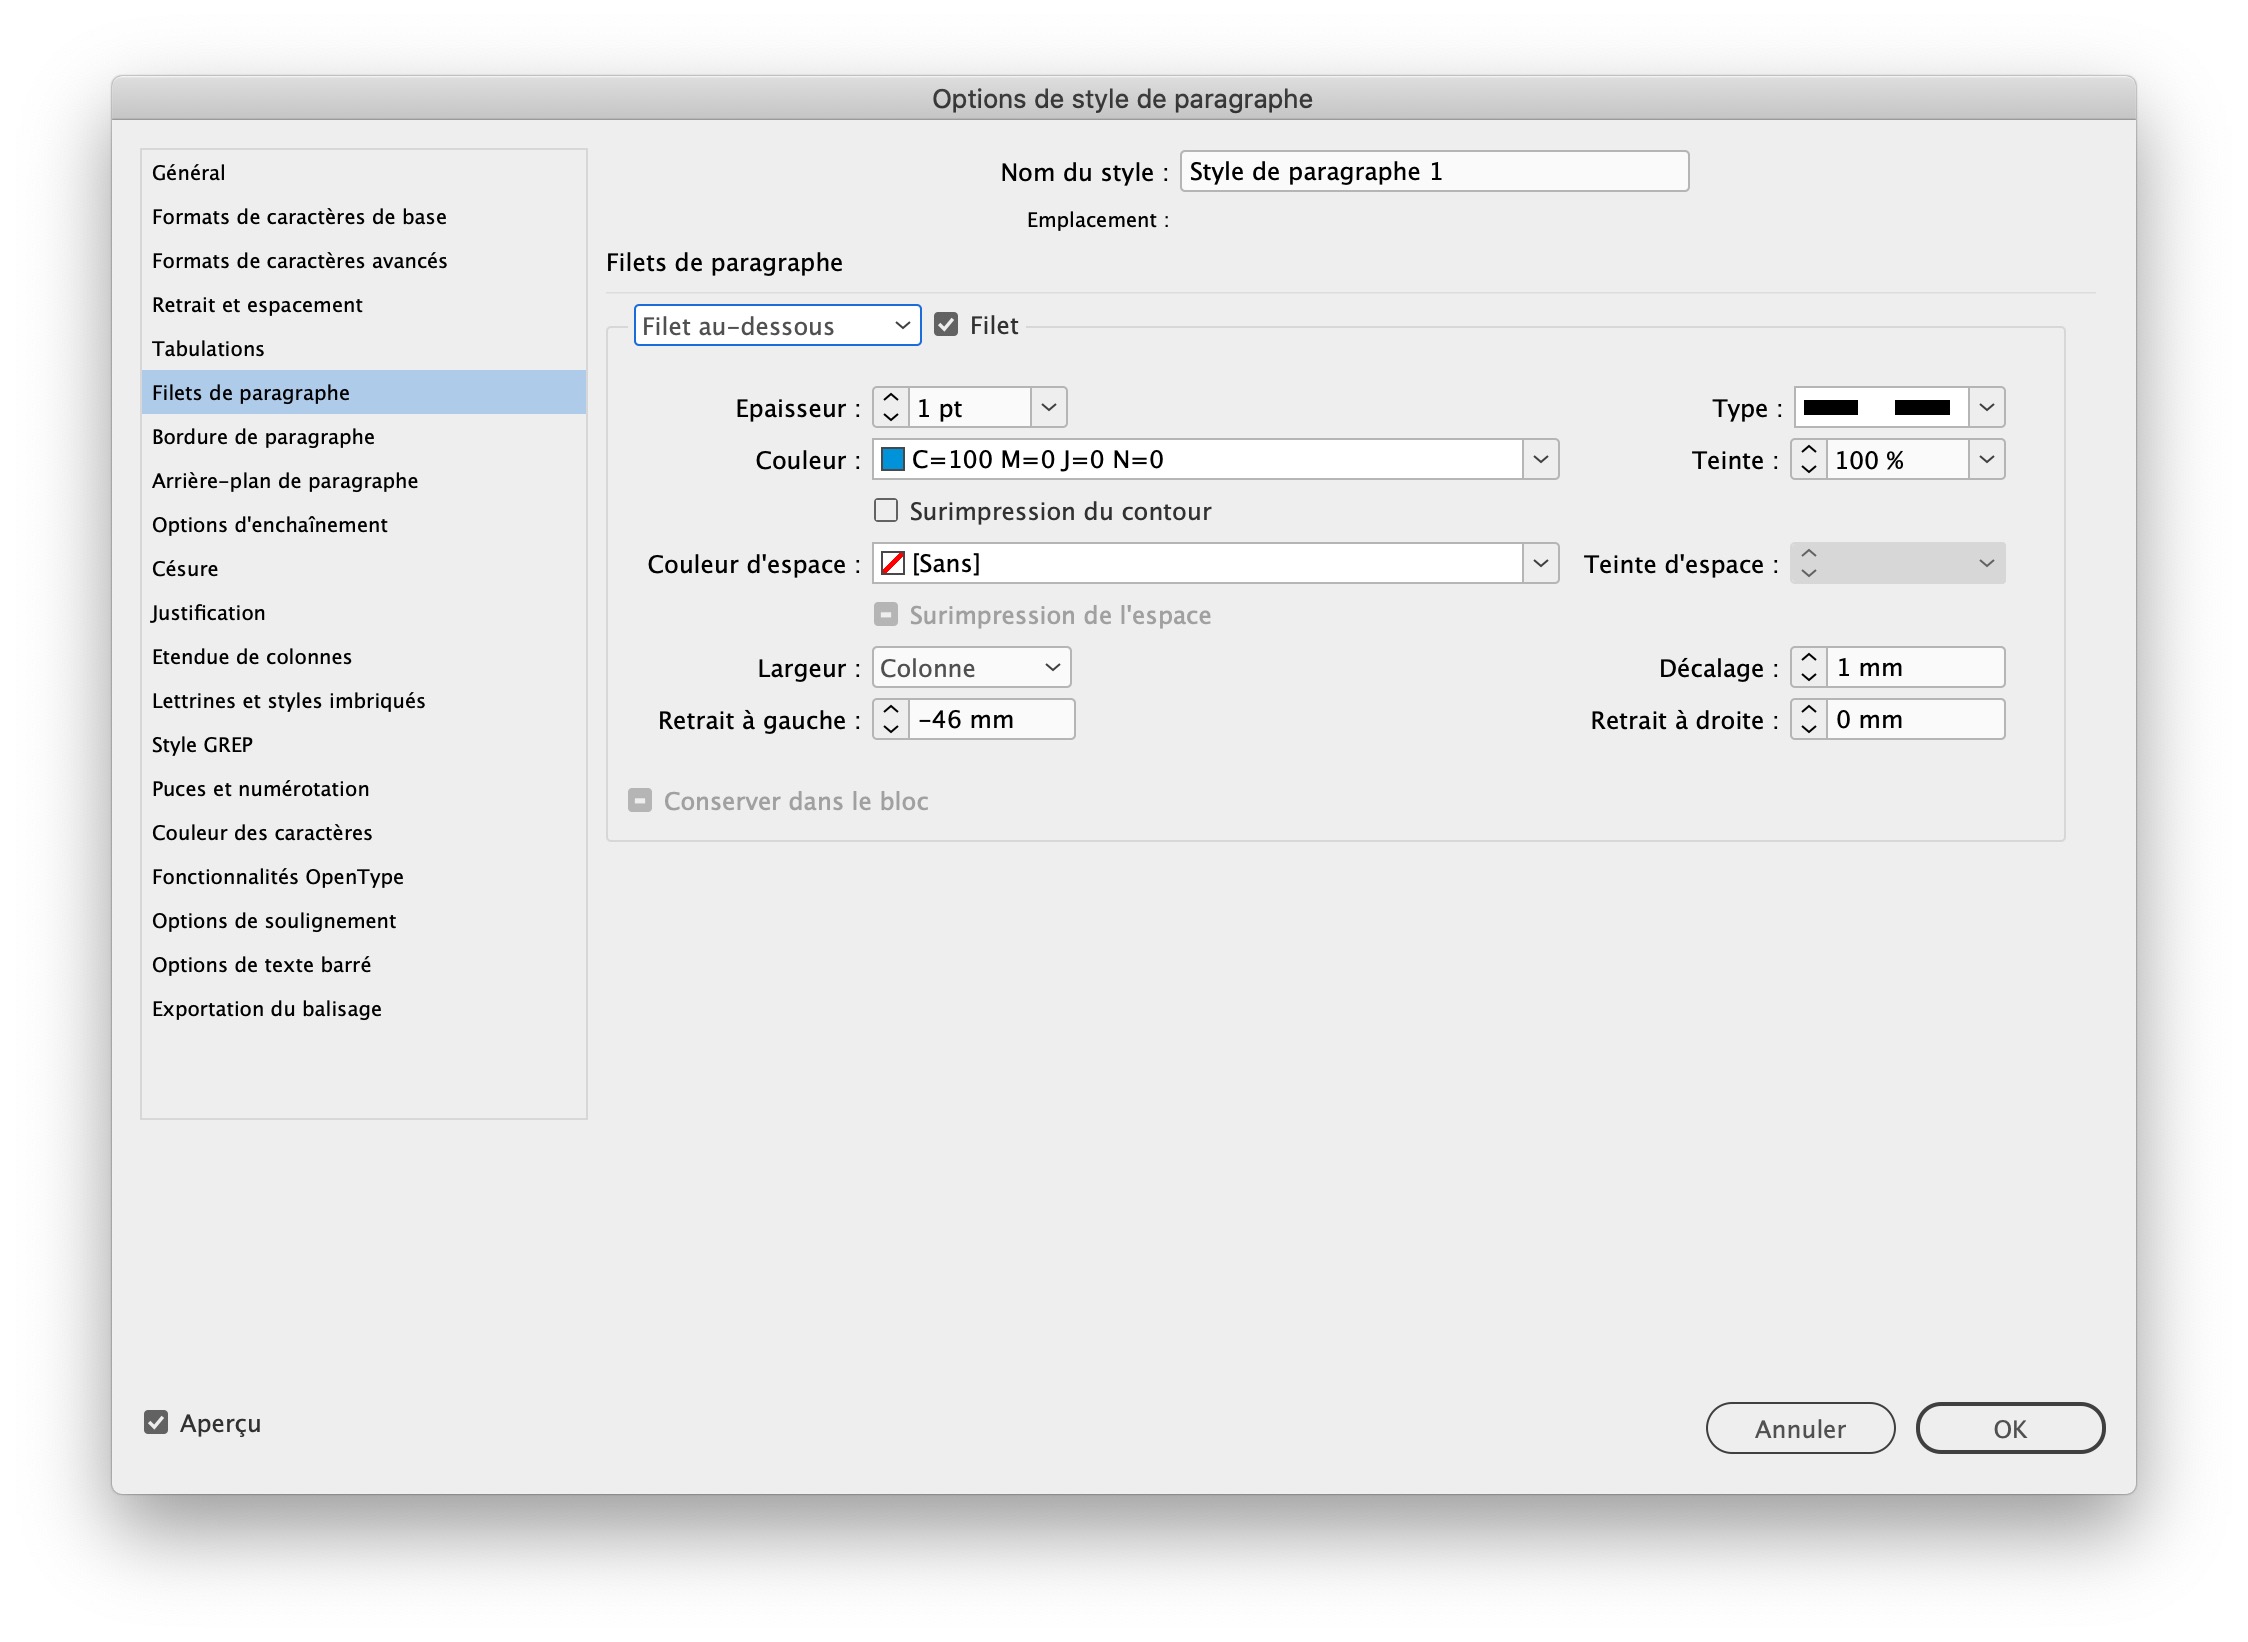Screen dimensions: 2248x1642
Task: Click the Teinte stepper arrows
Action: [1808, 460]
